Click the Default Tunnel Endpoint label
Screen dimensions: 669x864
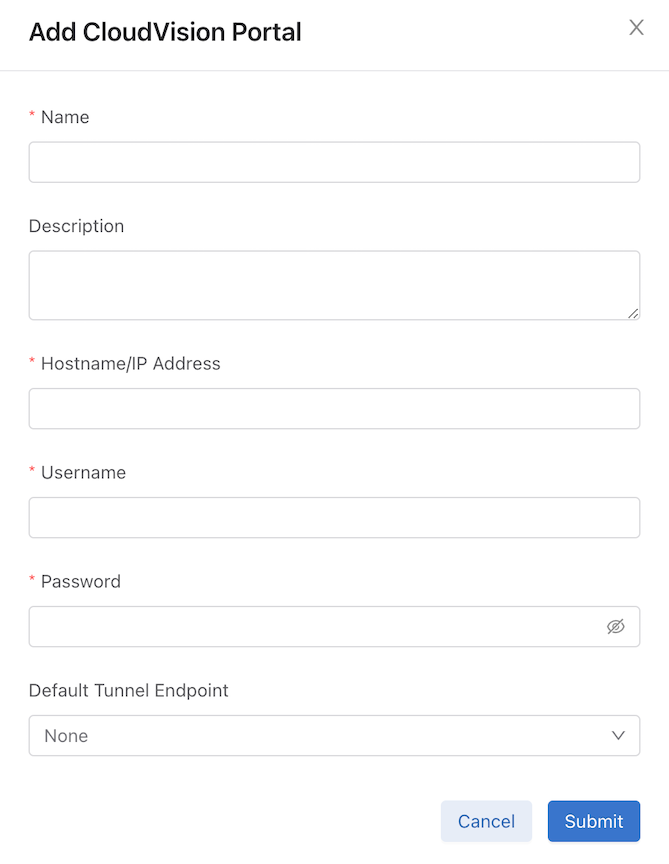128,690
